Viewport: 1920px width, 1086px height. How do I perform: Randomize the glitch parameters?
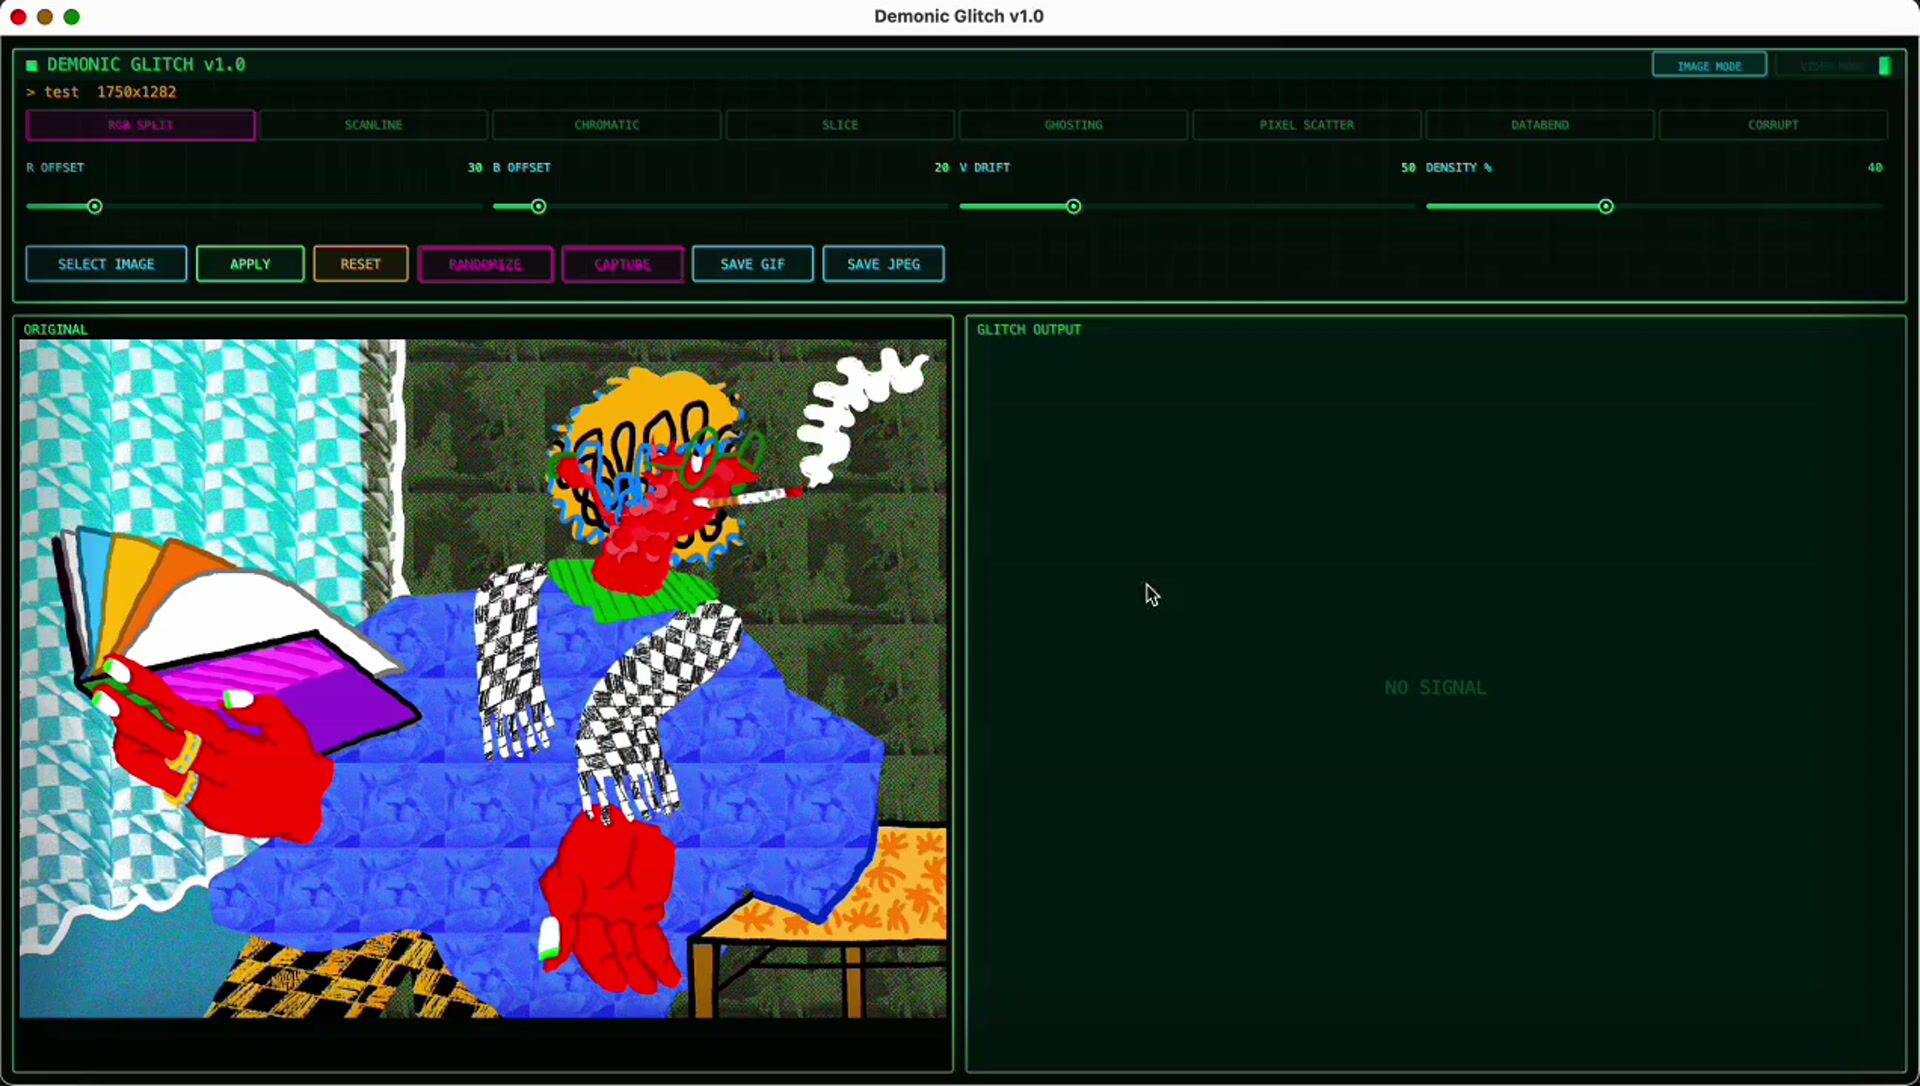coord(485,264)
